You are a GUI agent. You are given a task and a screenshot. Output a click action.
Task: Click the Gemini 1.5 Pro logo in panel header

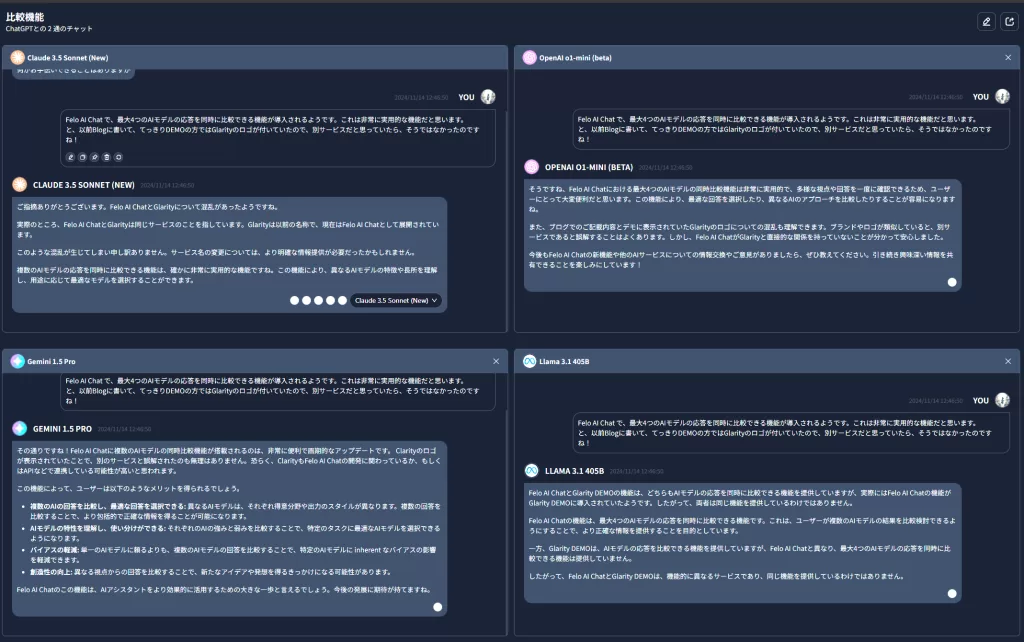tap(18, 361)
